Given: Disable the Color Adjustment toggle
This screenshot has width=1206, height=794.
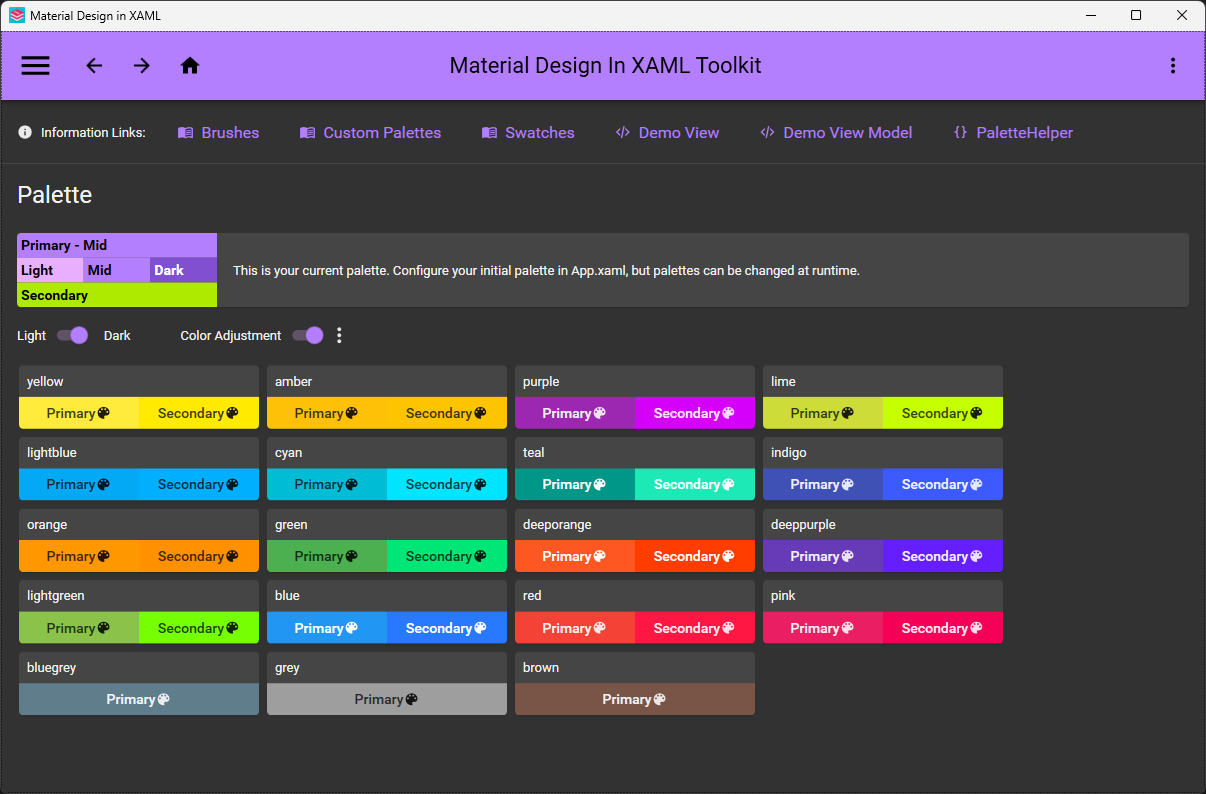Looking at the screenshot, I should [x=308, y=335].
